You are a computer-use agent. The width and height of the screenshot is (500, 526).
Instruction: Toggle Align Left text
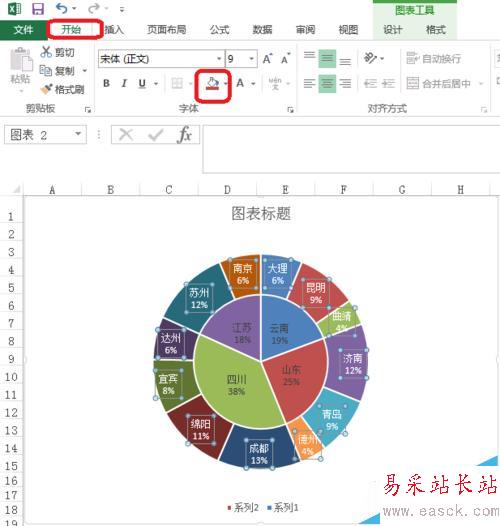click(309, 83)
